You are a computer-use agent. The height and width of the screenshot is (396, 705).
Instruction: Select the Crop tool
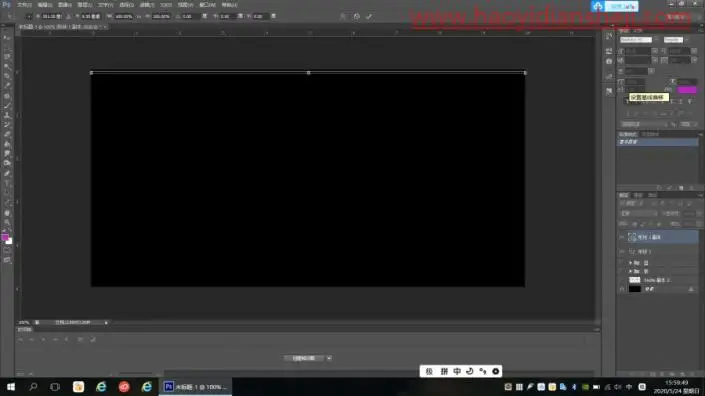coord(7,76)
